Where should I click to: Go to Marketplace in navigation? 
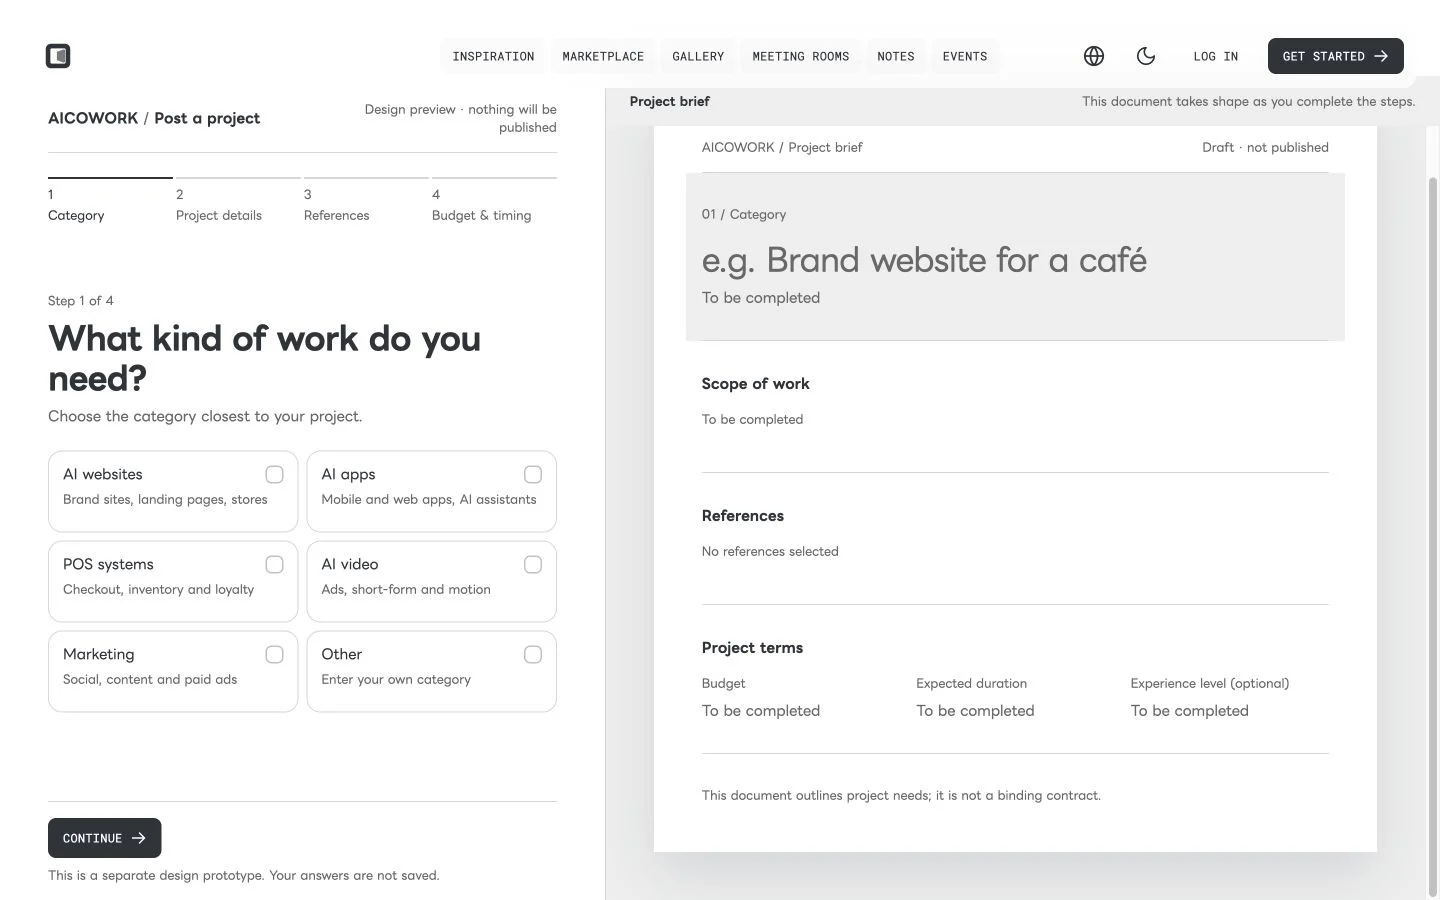[x=603, y=56]
